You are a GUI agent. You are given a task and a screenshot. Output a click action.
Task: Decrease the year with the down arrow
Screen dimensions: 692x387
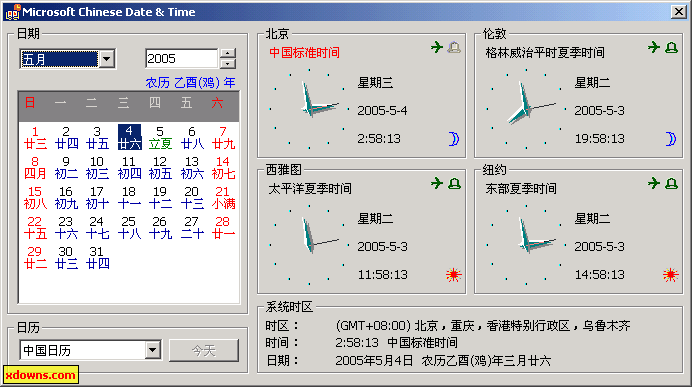coord(227,64)
